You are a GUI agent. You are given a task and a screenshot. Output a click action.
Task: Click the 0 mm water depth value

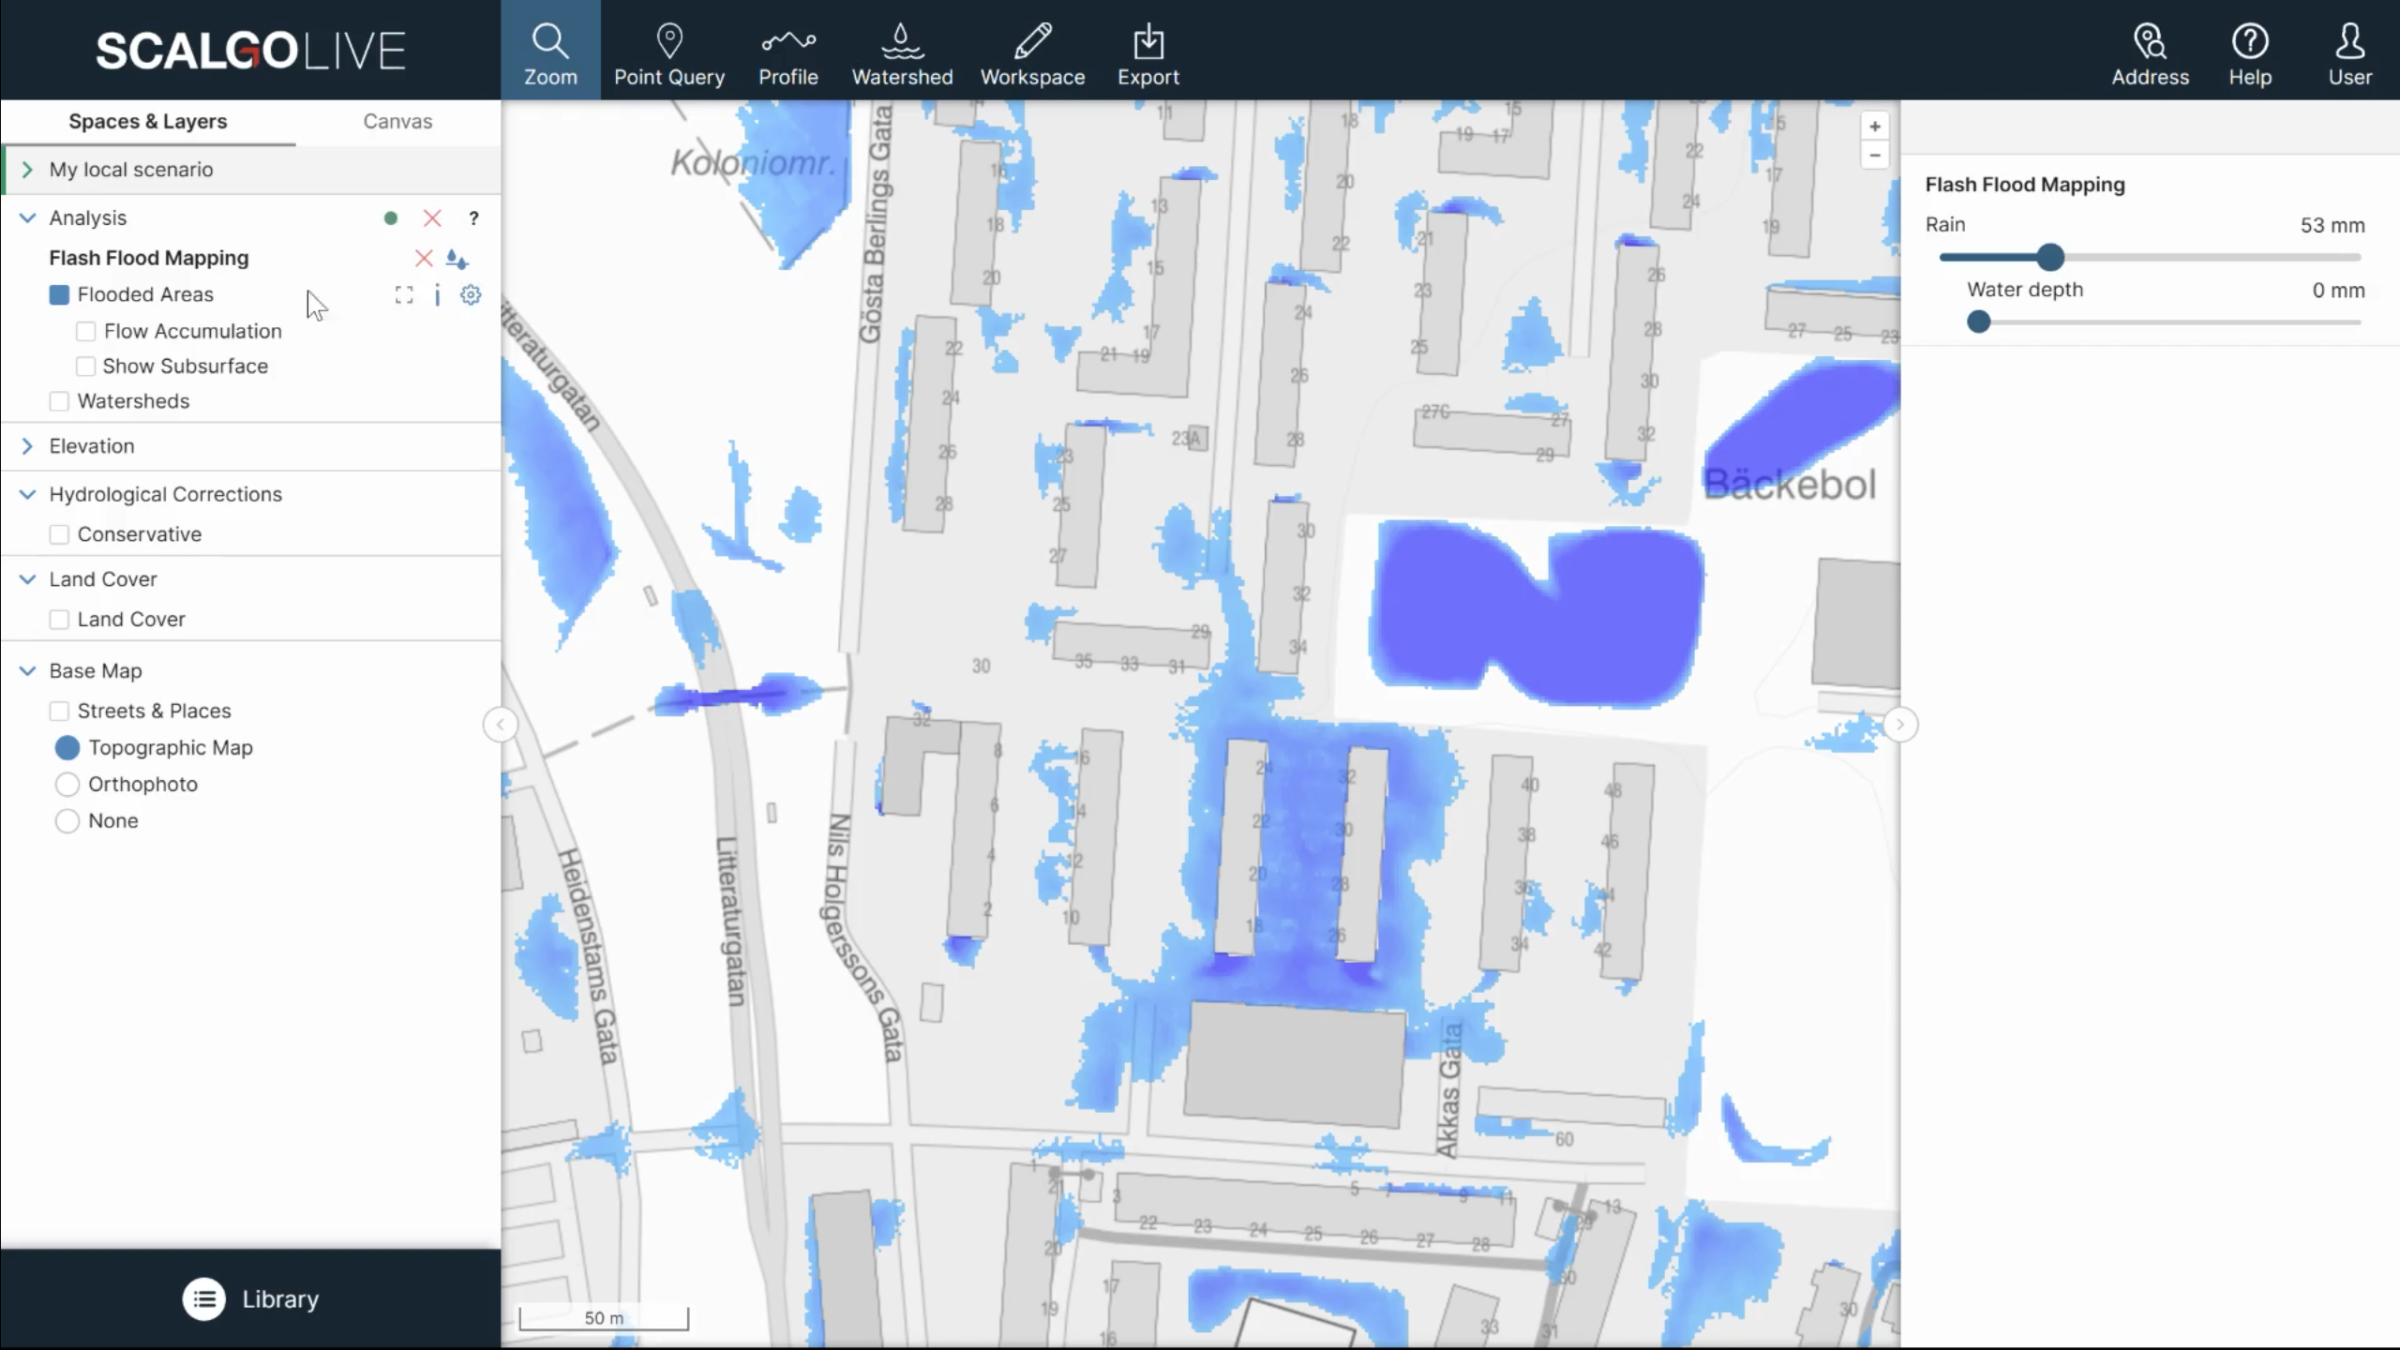pyautogui.click(x=2338, y=290)
